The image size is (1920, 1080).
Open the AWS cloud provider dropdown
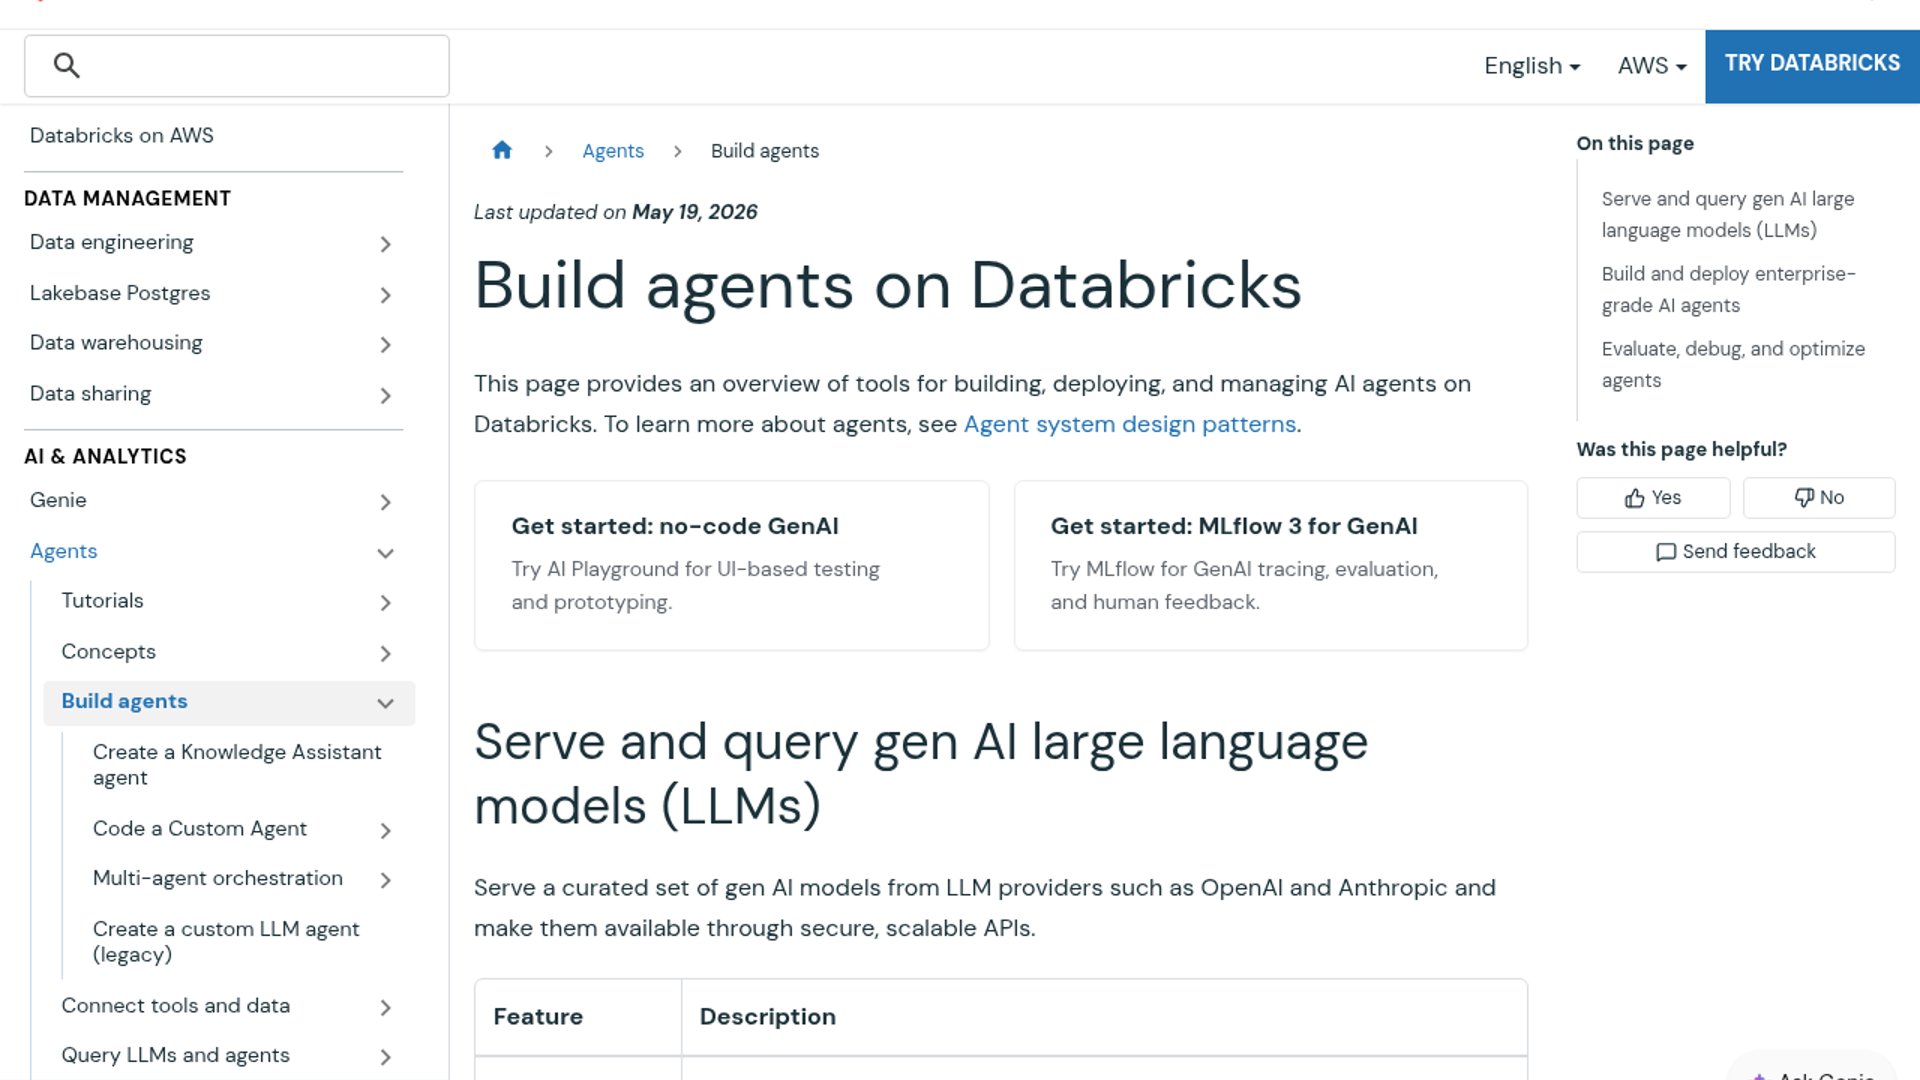click(x=1652, y=66)
